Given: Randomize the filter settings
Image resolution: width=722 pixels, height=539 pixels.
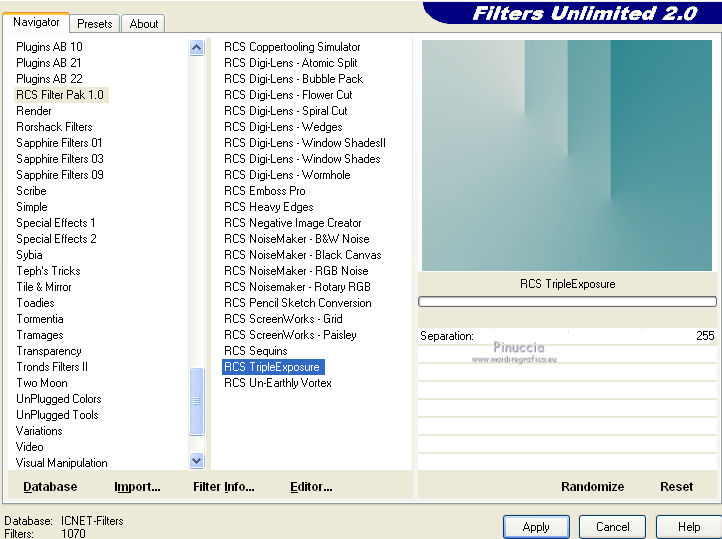Looking at the screenshot, I should tap(593, 487).
